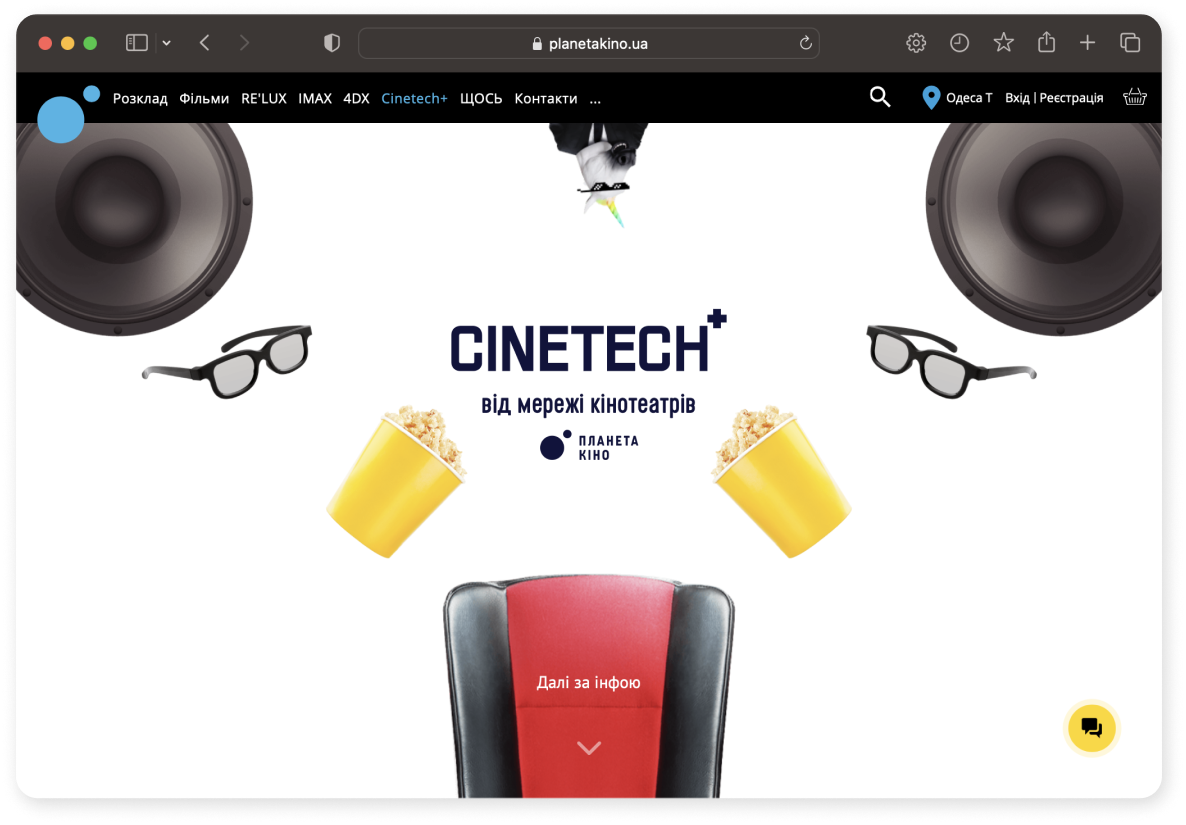Click the Planeta Kino blue circle logo

[x=68, y=113]
